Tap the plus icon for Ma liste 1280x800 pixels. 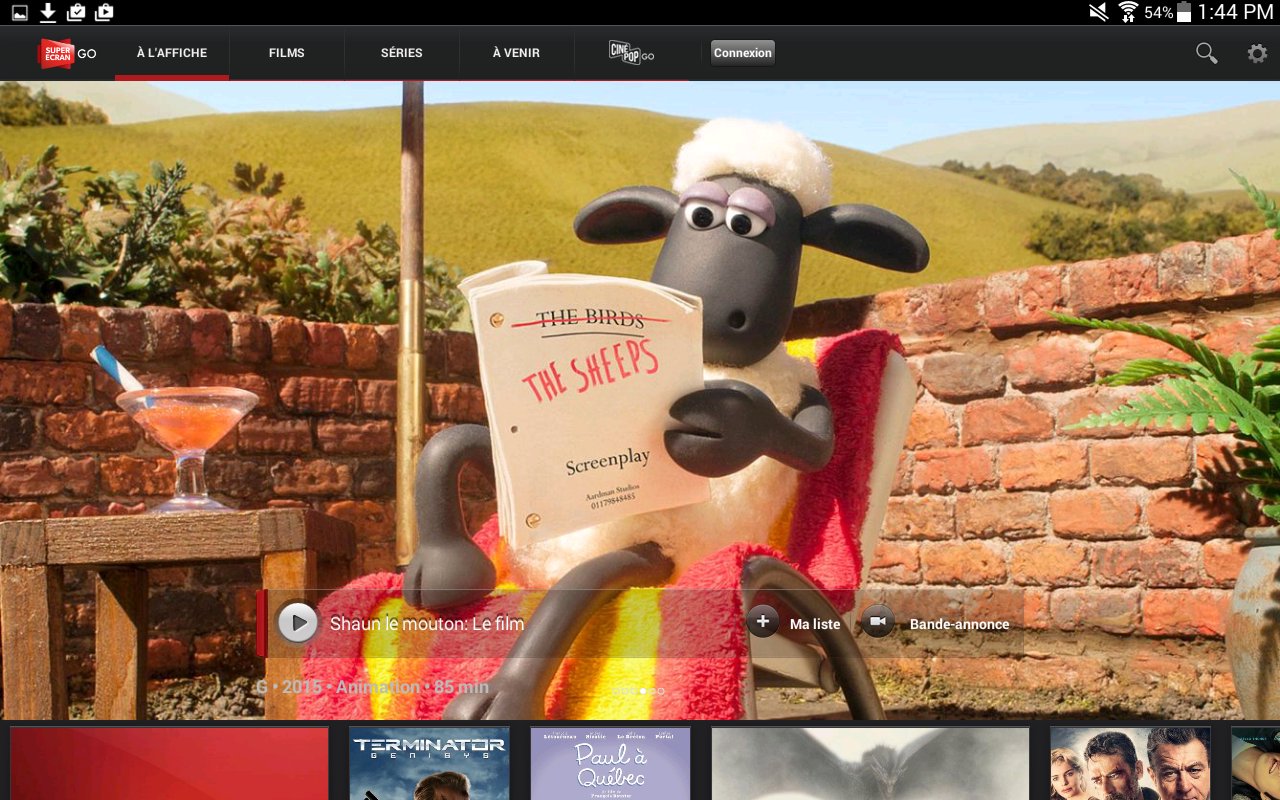(762, 622)
